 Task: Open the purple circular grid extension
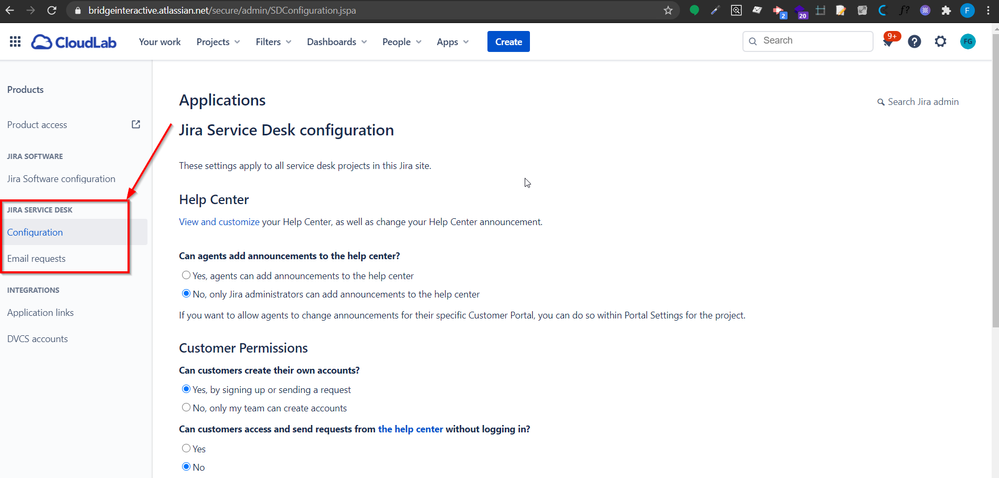[924, 10]
